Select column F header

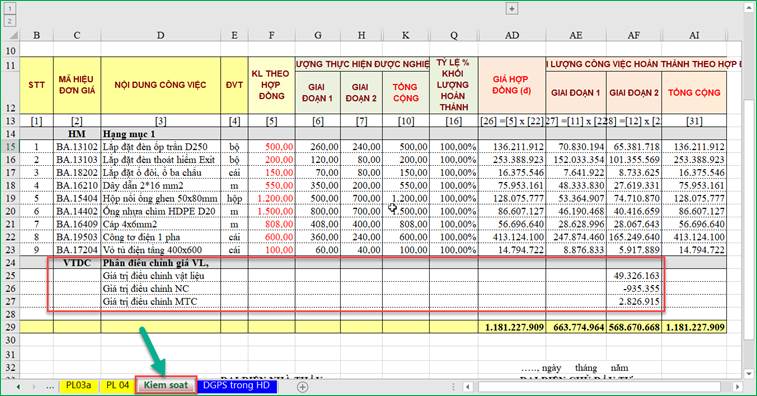click(x=271, y=35)
